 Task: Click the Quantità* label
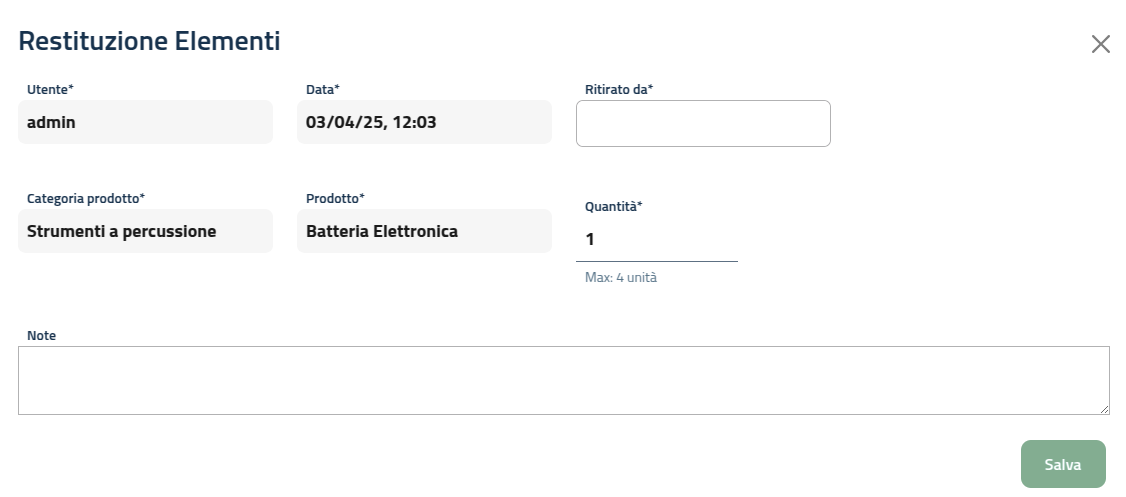(613, 206)
